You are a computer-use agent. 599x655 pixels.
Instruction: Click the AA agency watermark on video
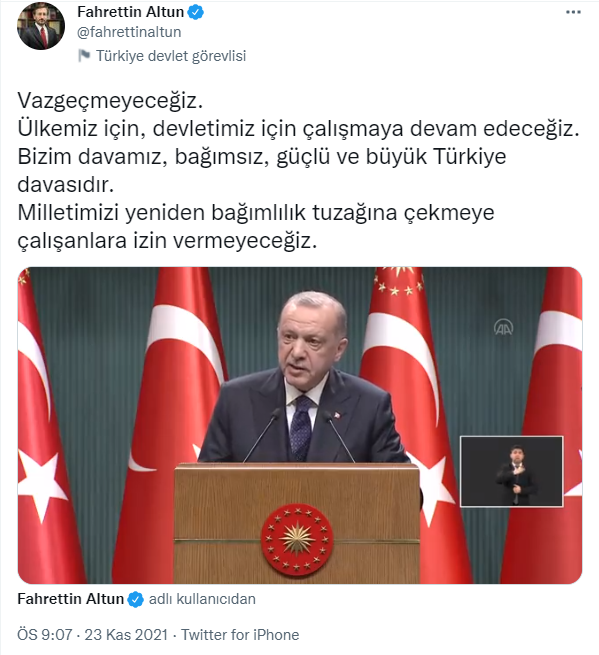503,328
